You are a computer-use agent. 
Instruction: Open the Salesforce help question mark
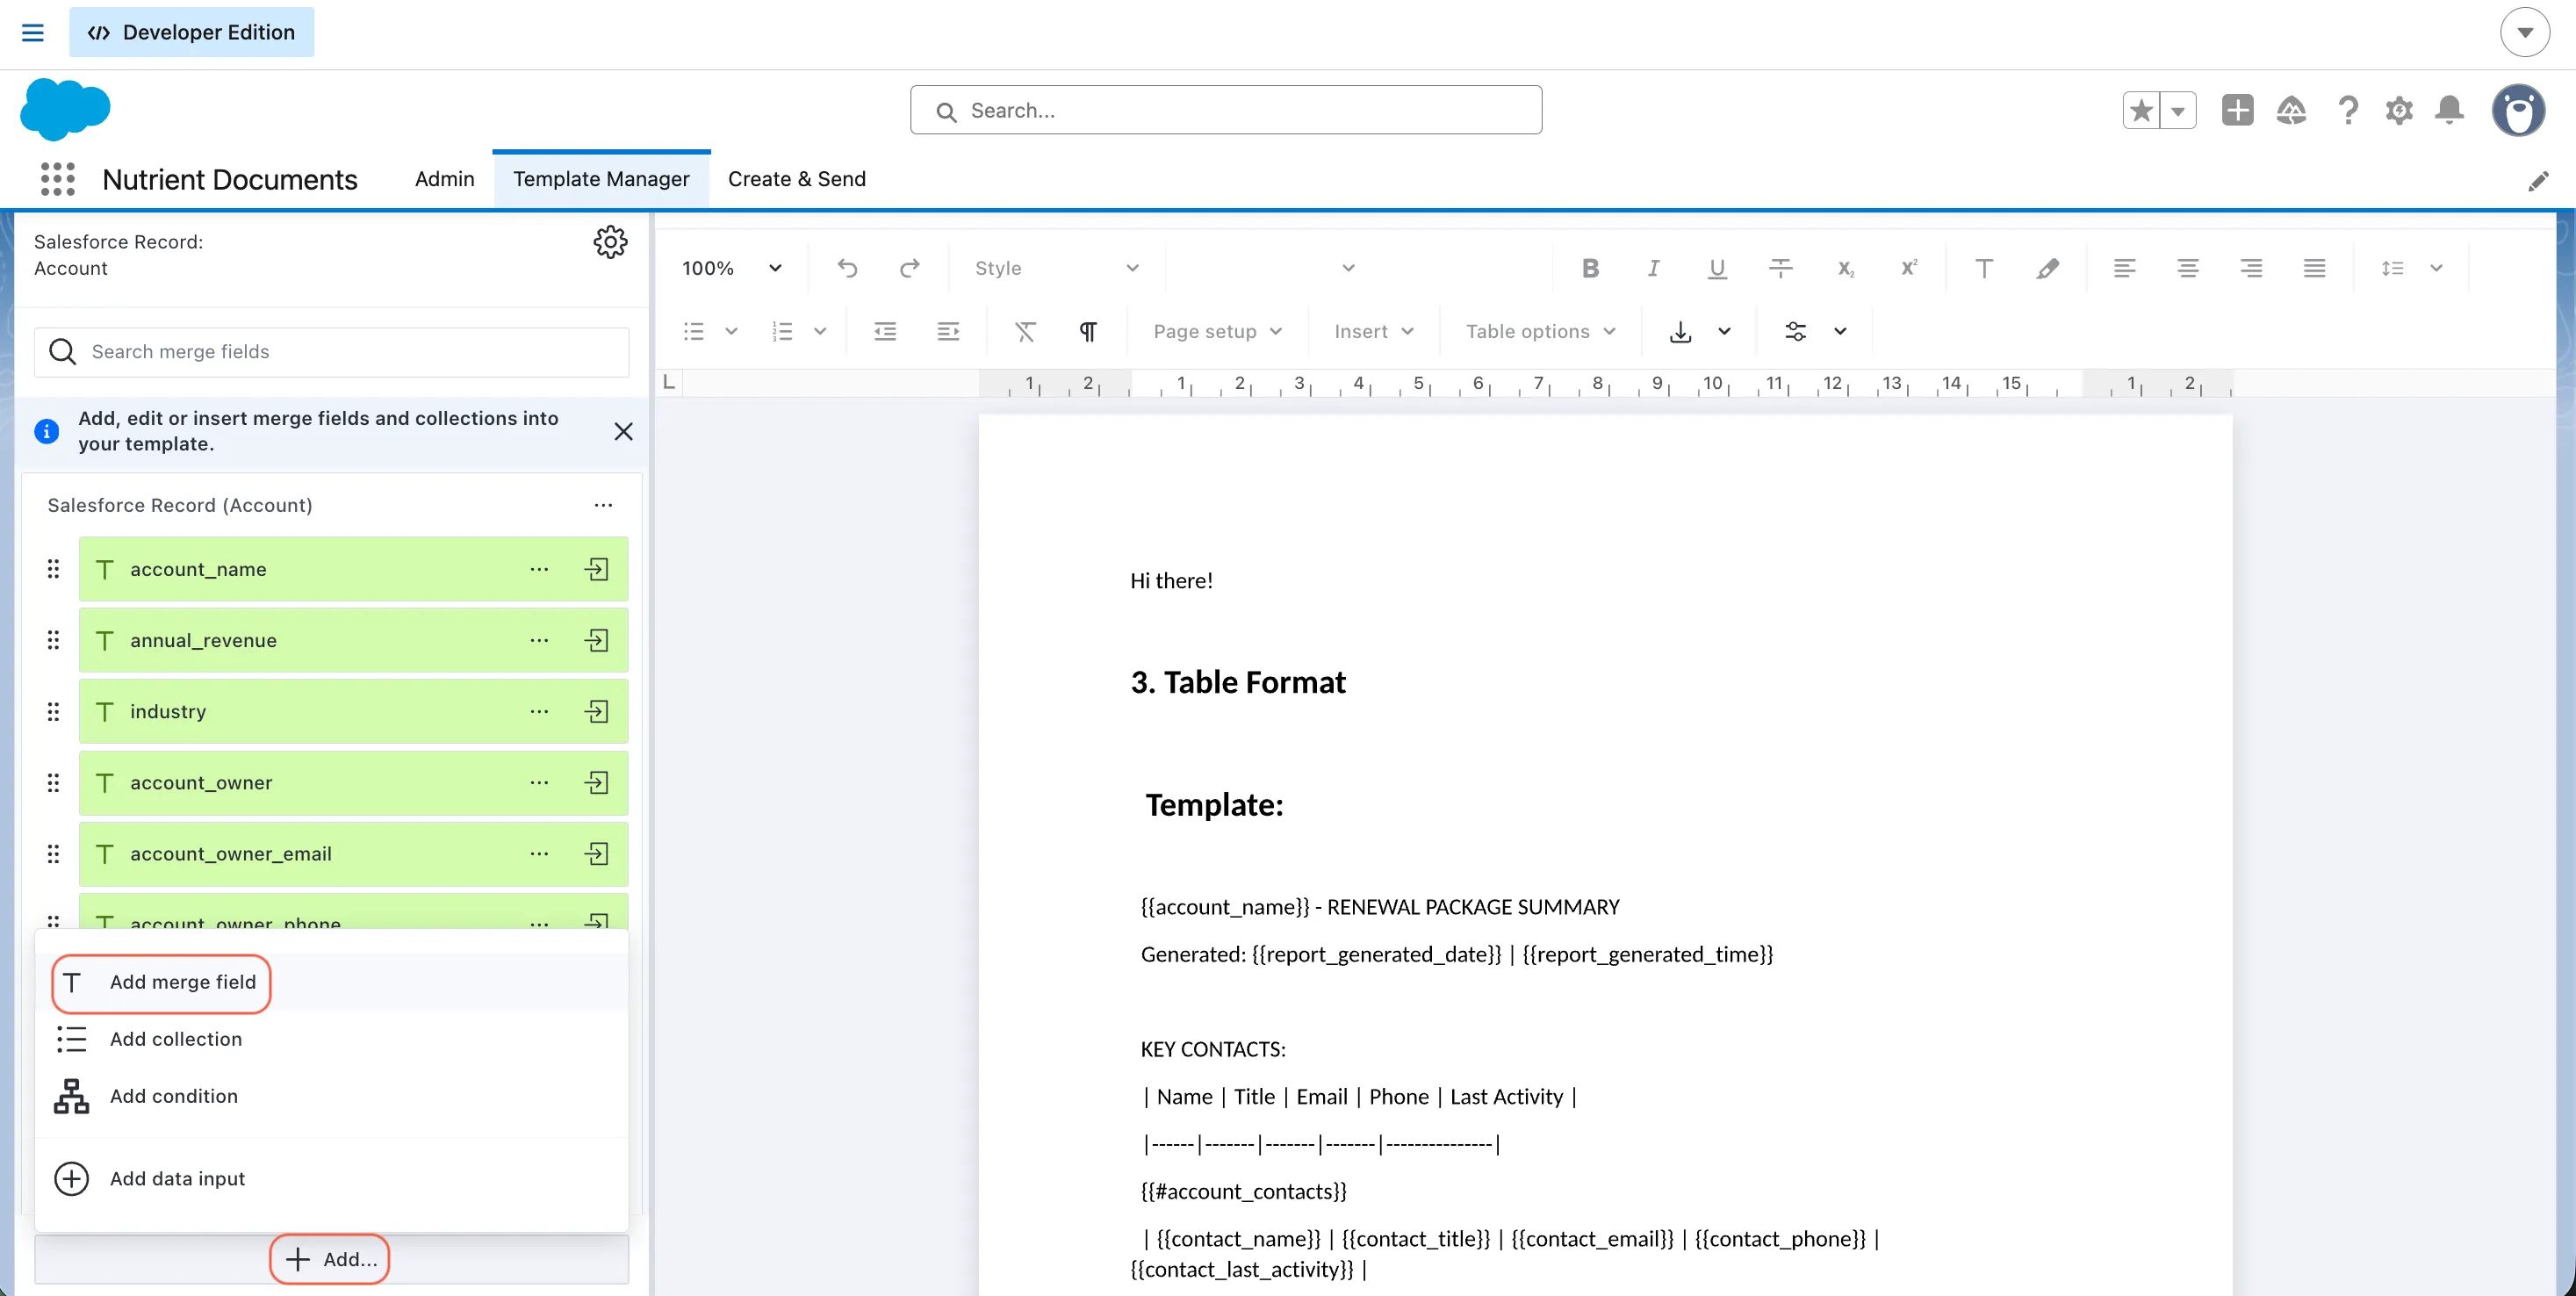coord(2348,110)
